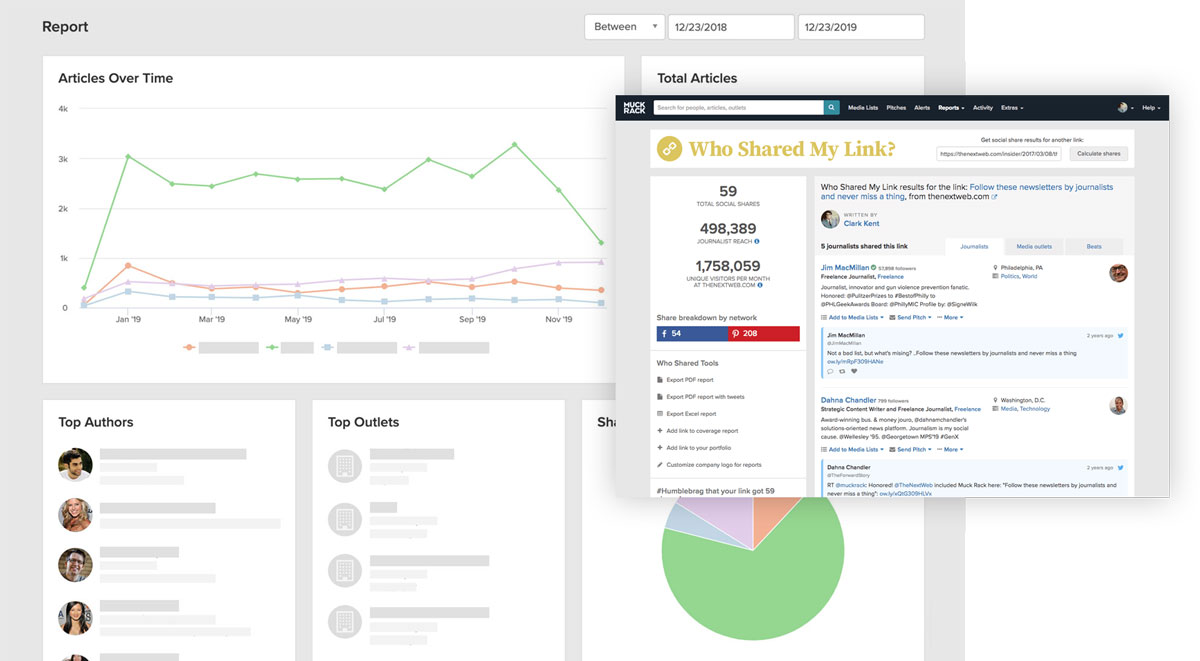
Task: Open the Between date range dropdown
Action: (624, 27)
